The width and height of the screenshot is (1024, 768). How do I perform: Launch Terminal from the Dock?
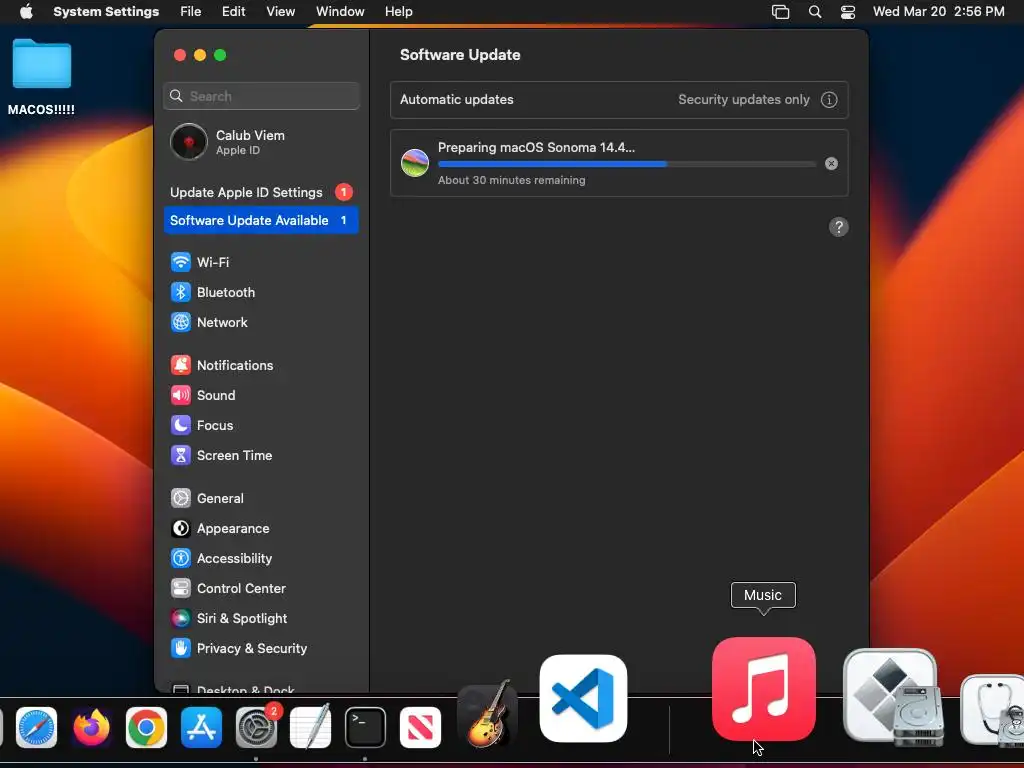365,728
